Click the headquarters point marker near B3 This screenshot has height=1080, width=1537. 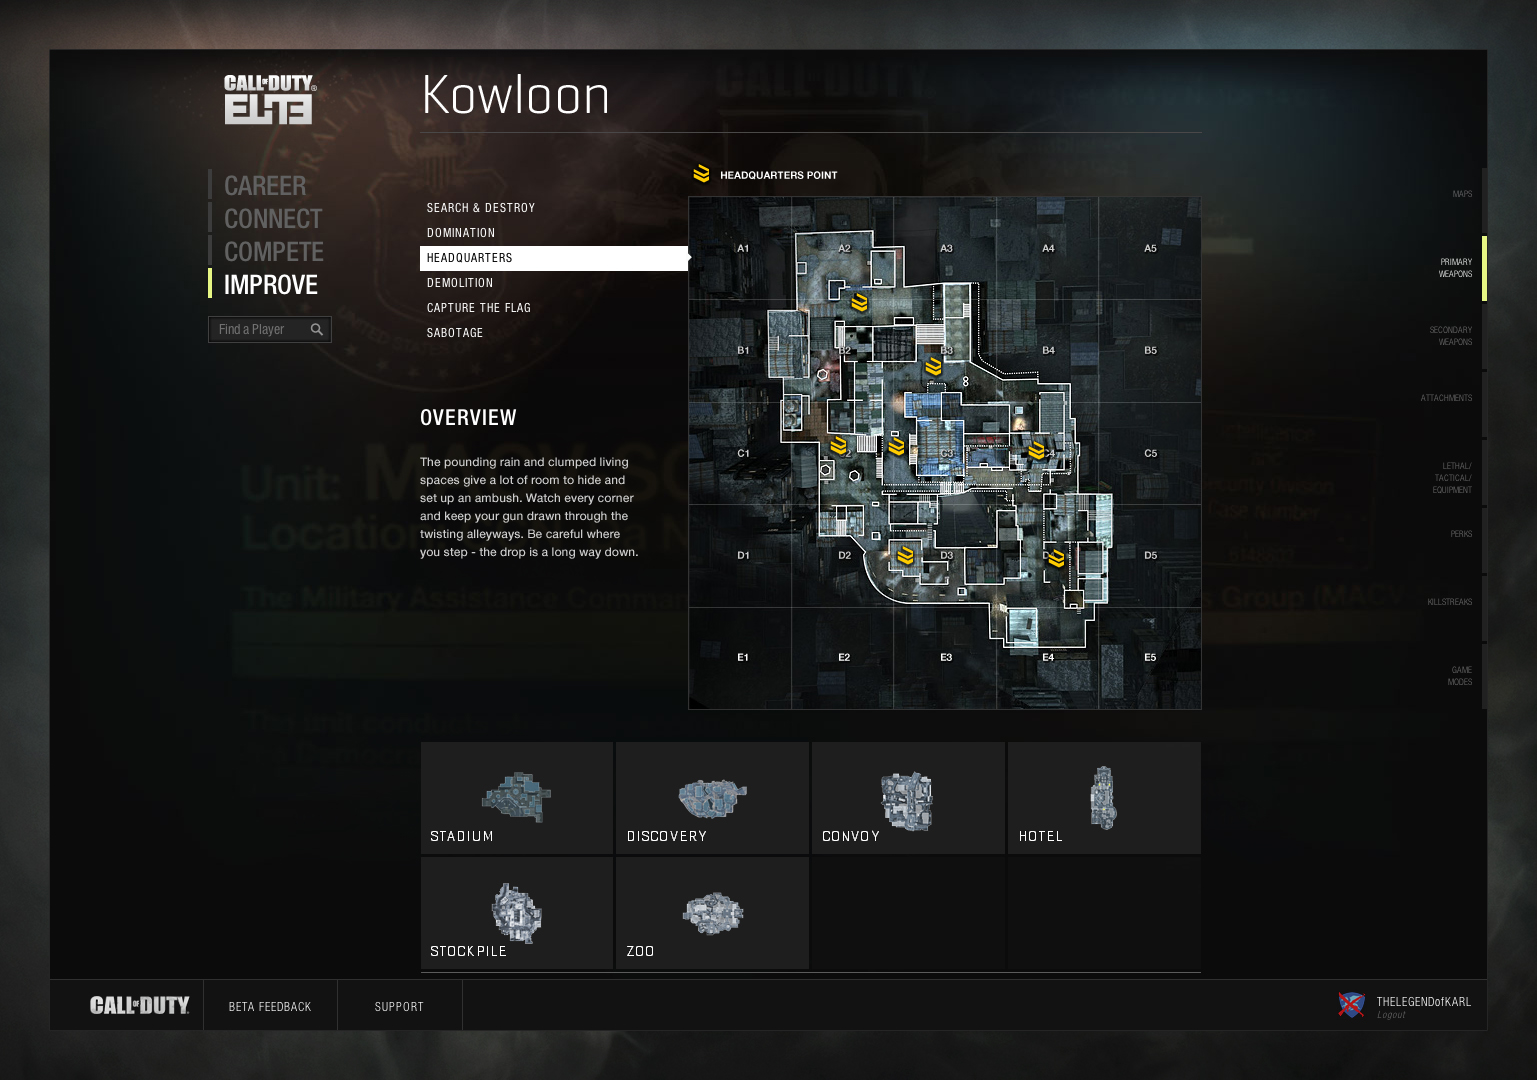pyautogui.click(x=934, y=367)
